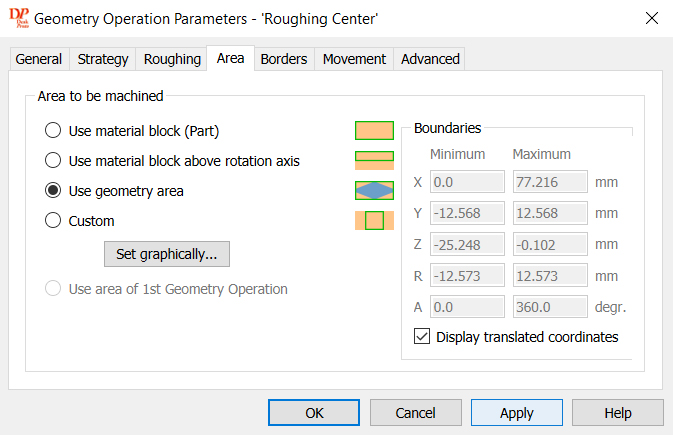This screenshot has height=435, width=673.
Task: Click the DeskProto app icon in title bar
Action: (x=19, y=18)
